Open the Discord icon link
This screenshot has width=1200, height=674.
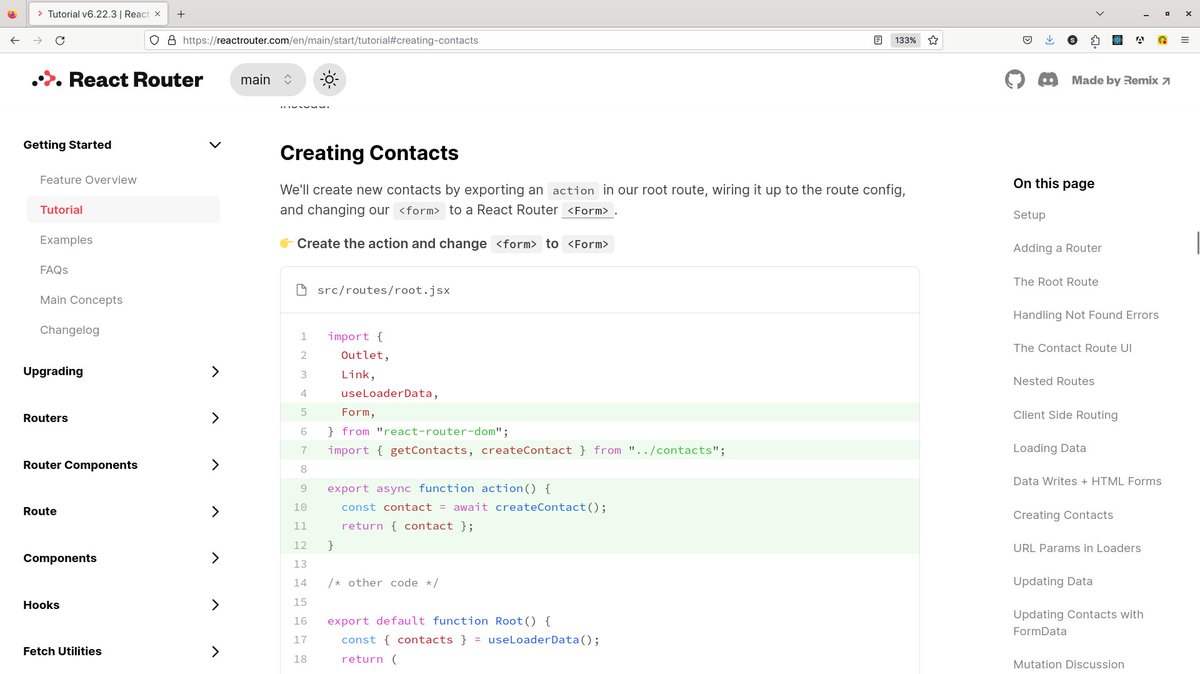pos(1048,80)
